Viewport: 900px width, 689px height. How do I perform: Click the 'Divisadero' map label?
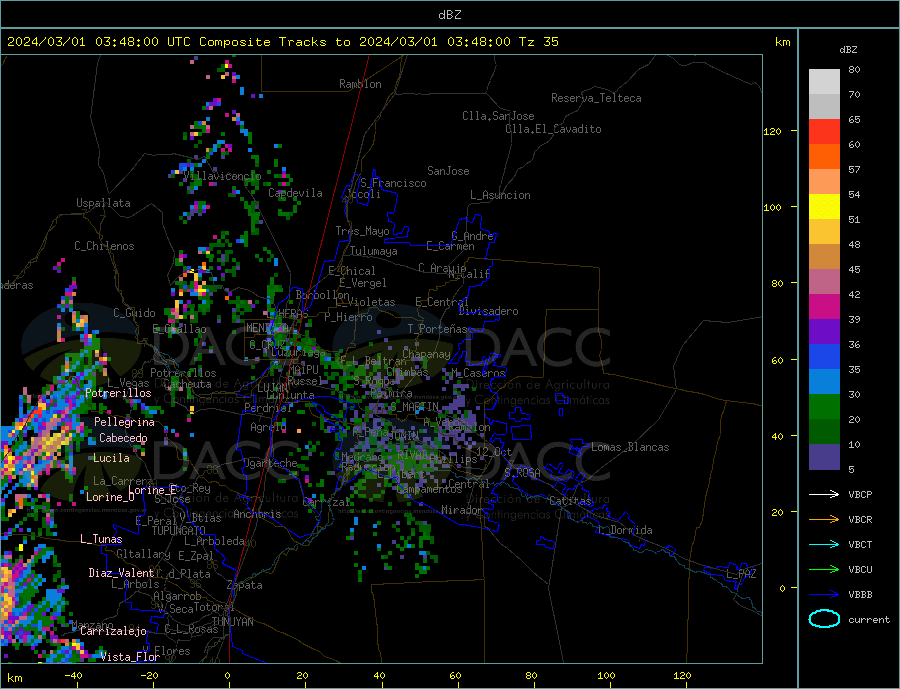488,311
